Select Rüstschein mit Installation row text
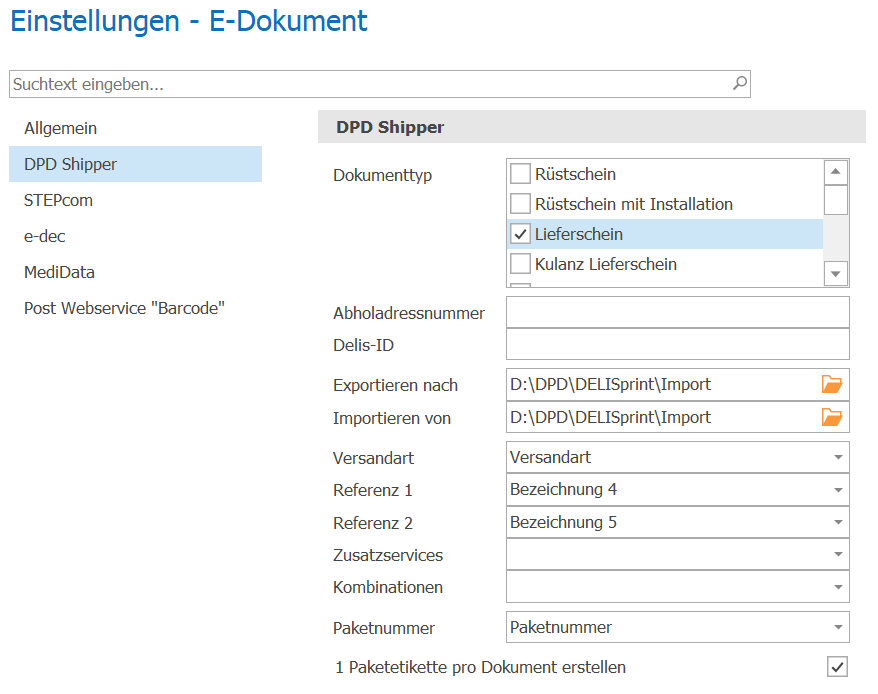 (x=634, y=204)
